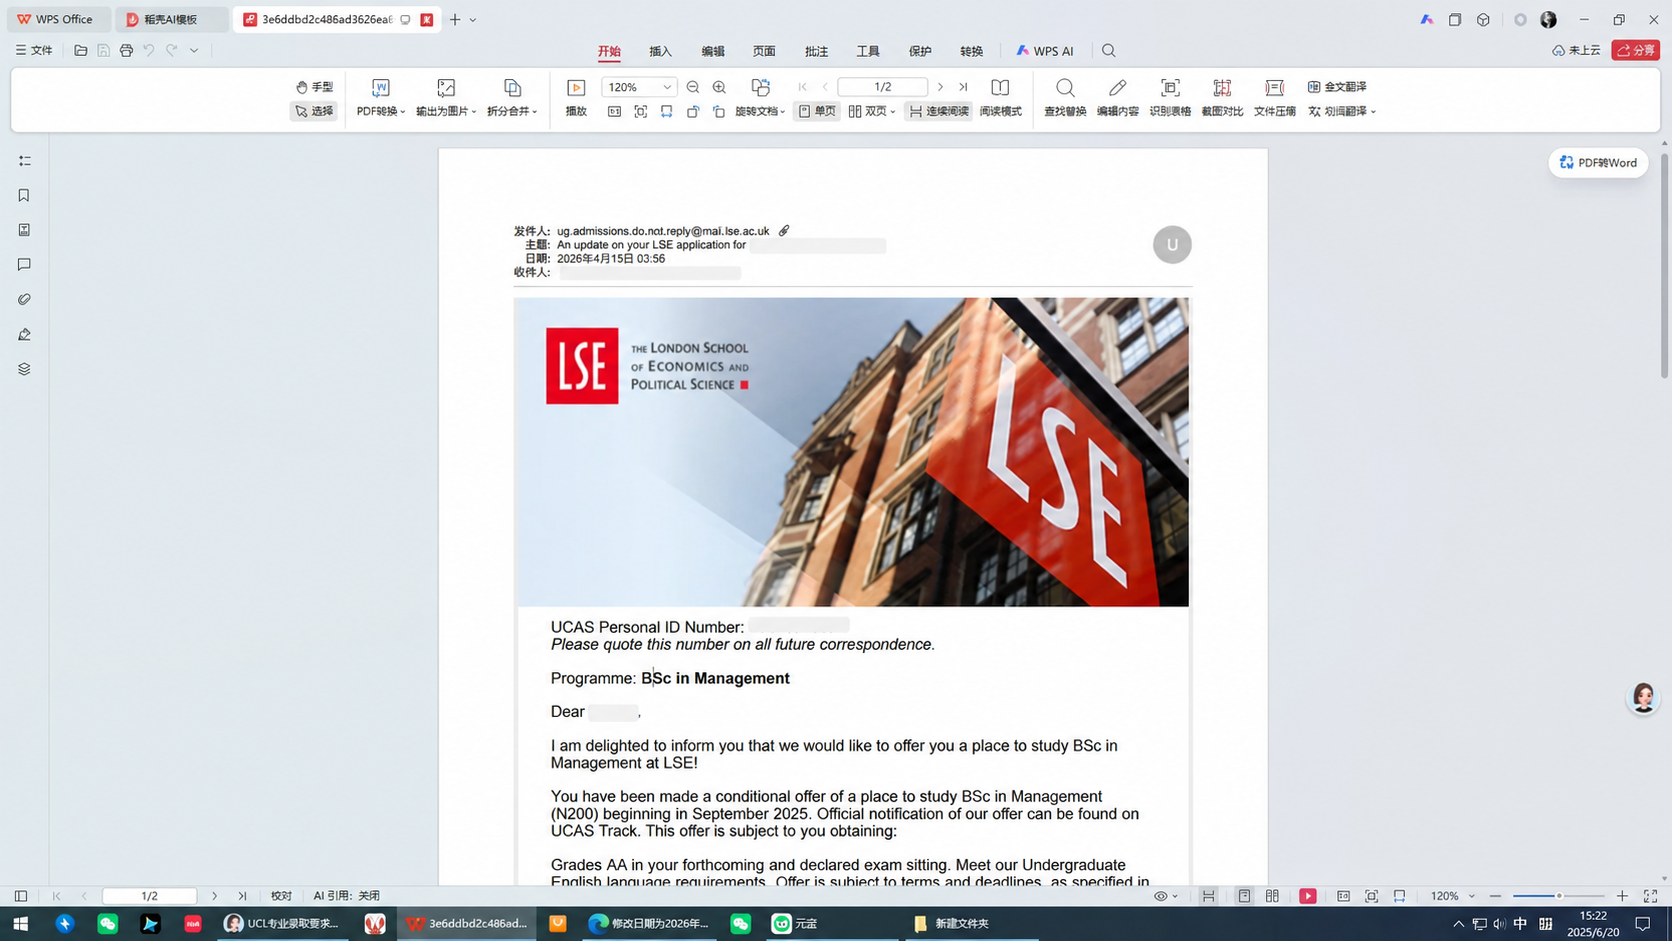Click 全文翻译 full text translation
The height and width of the screenshot is (941, 1672).
pos(1337,87)
